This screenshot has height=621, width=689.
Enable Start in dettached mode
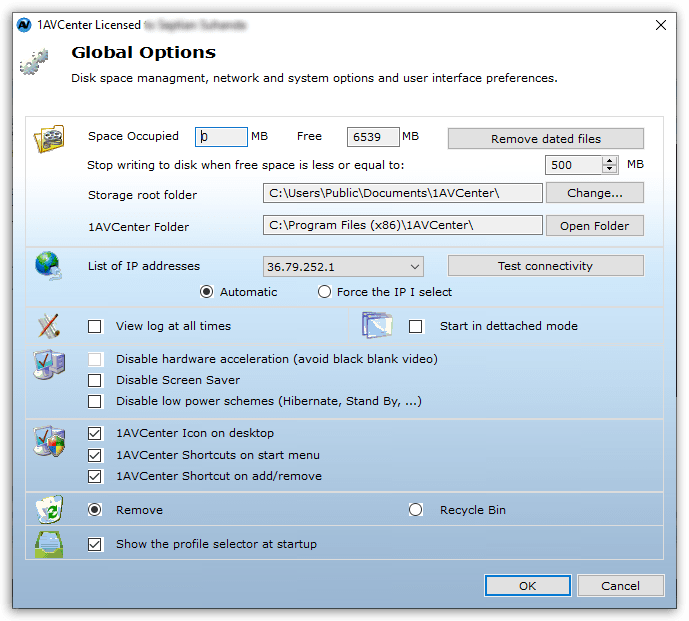[x=416, y=327]
